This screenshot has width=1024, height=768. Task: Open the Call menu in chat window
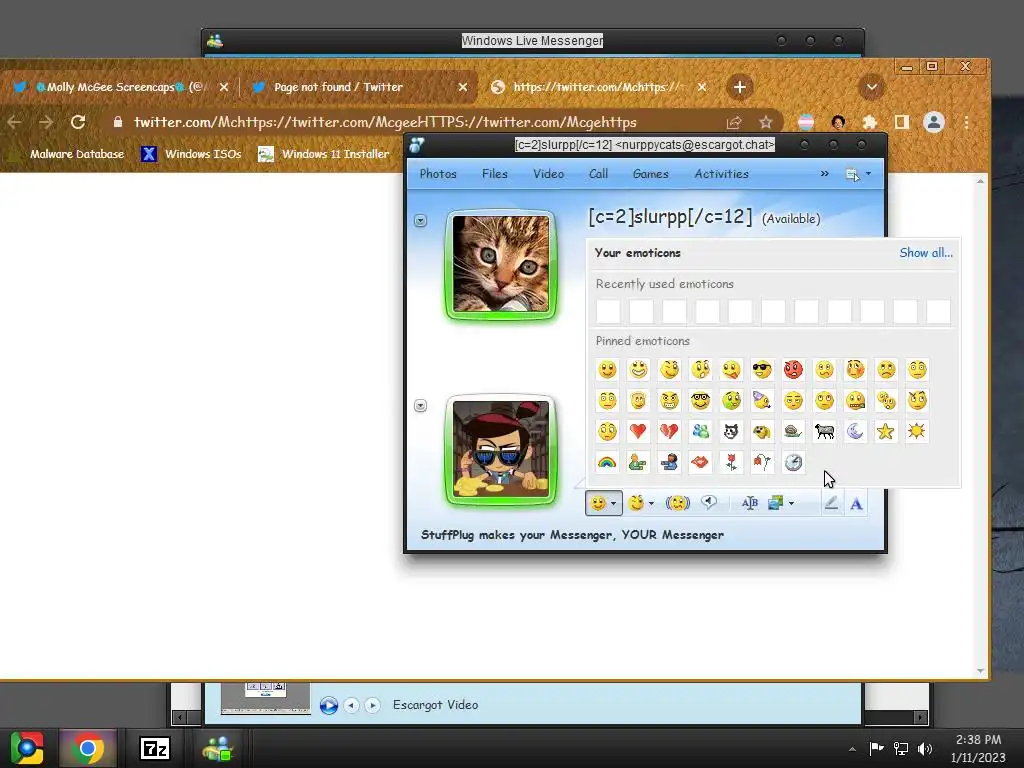(598, 174)
